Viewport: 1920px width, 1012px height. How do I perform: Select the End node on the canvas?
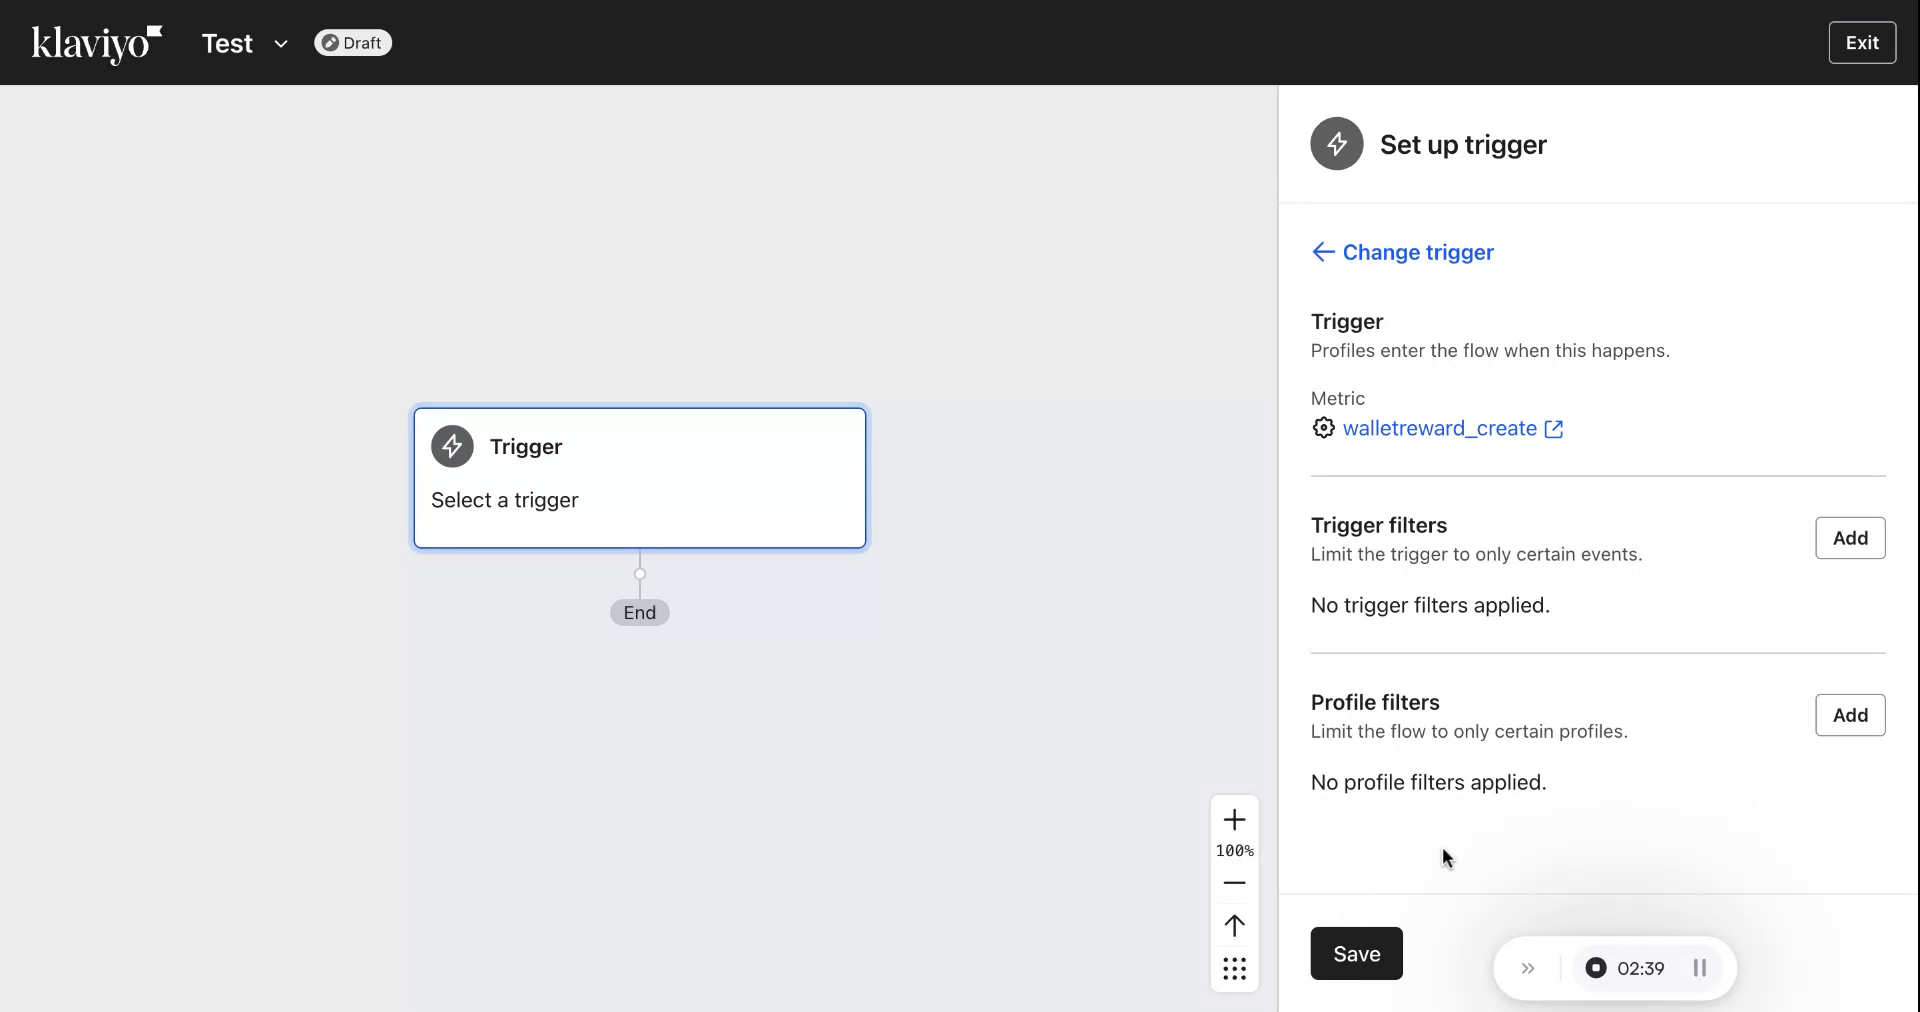coord(639,612)
